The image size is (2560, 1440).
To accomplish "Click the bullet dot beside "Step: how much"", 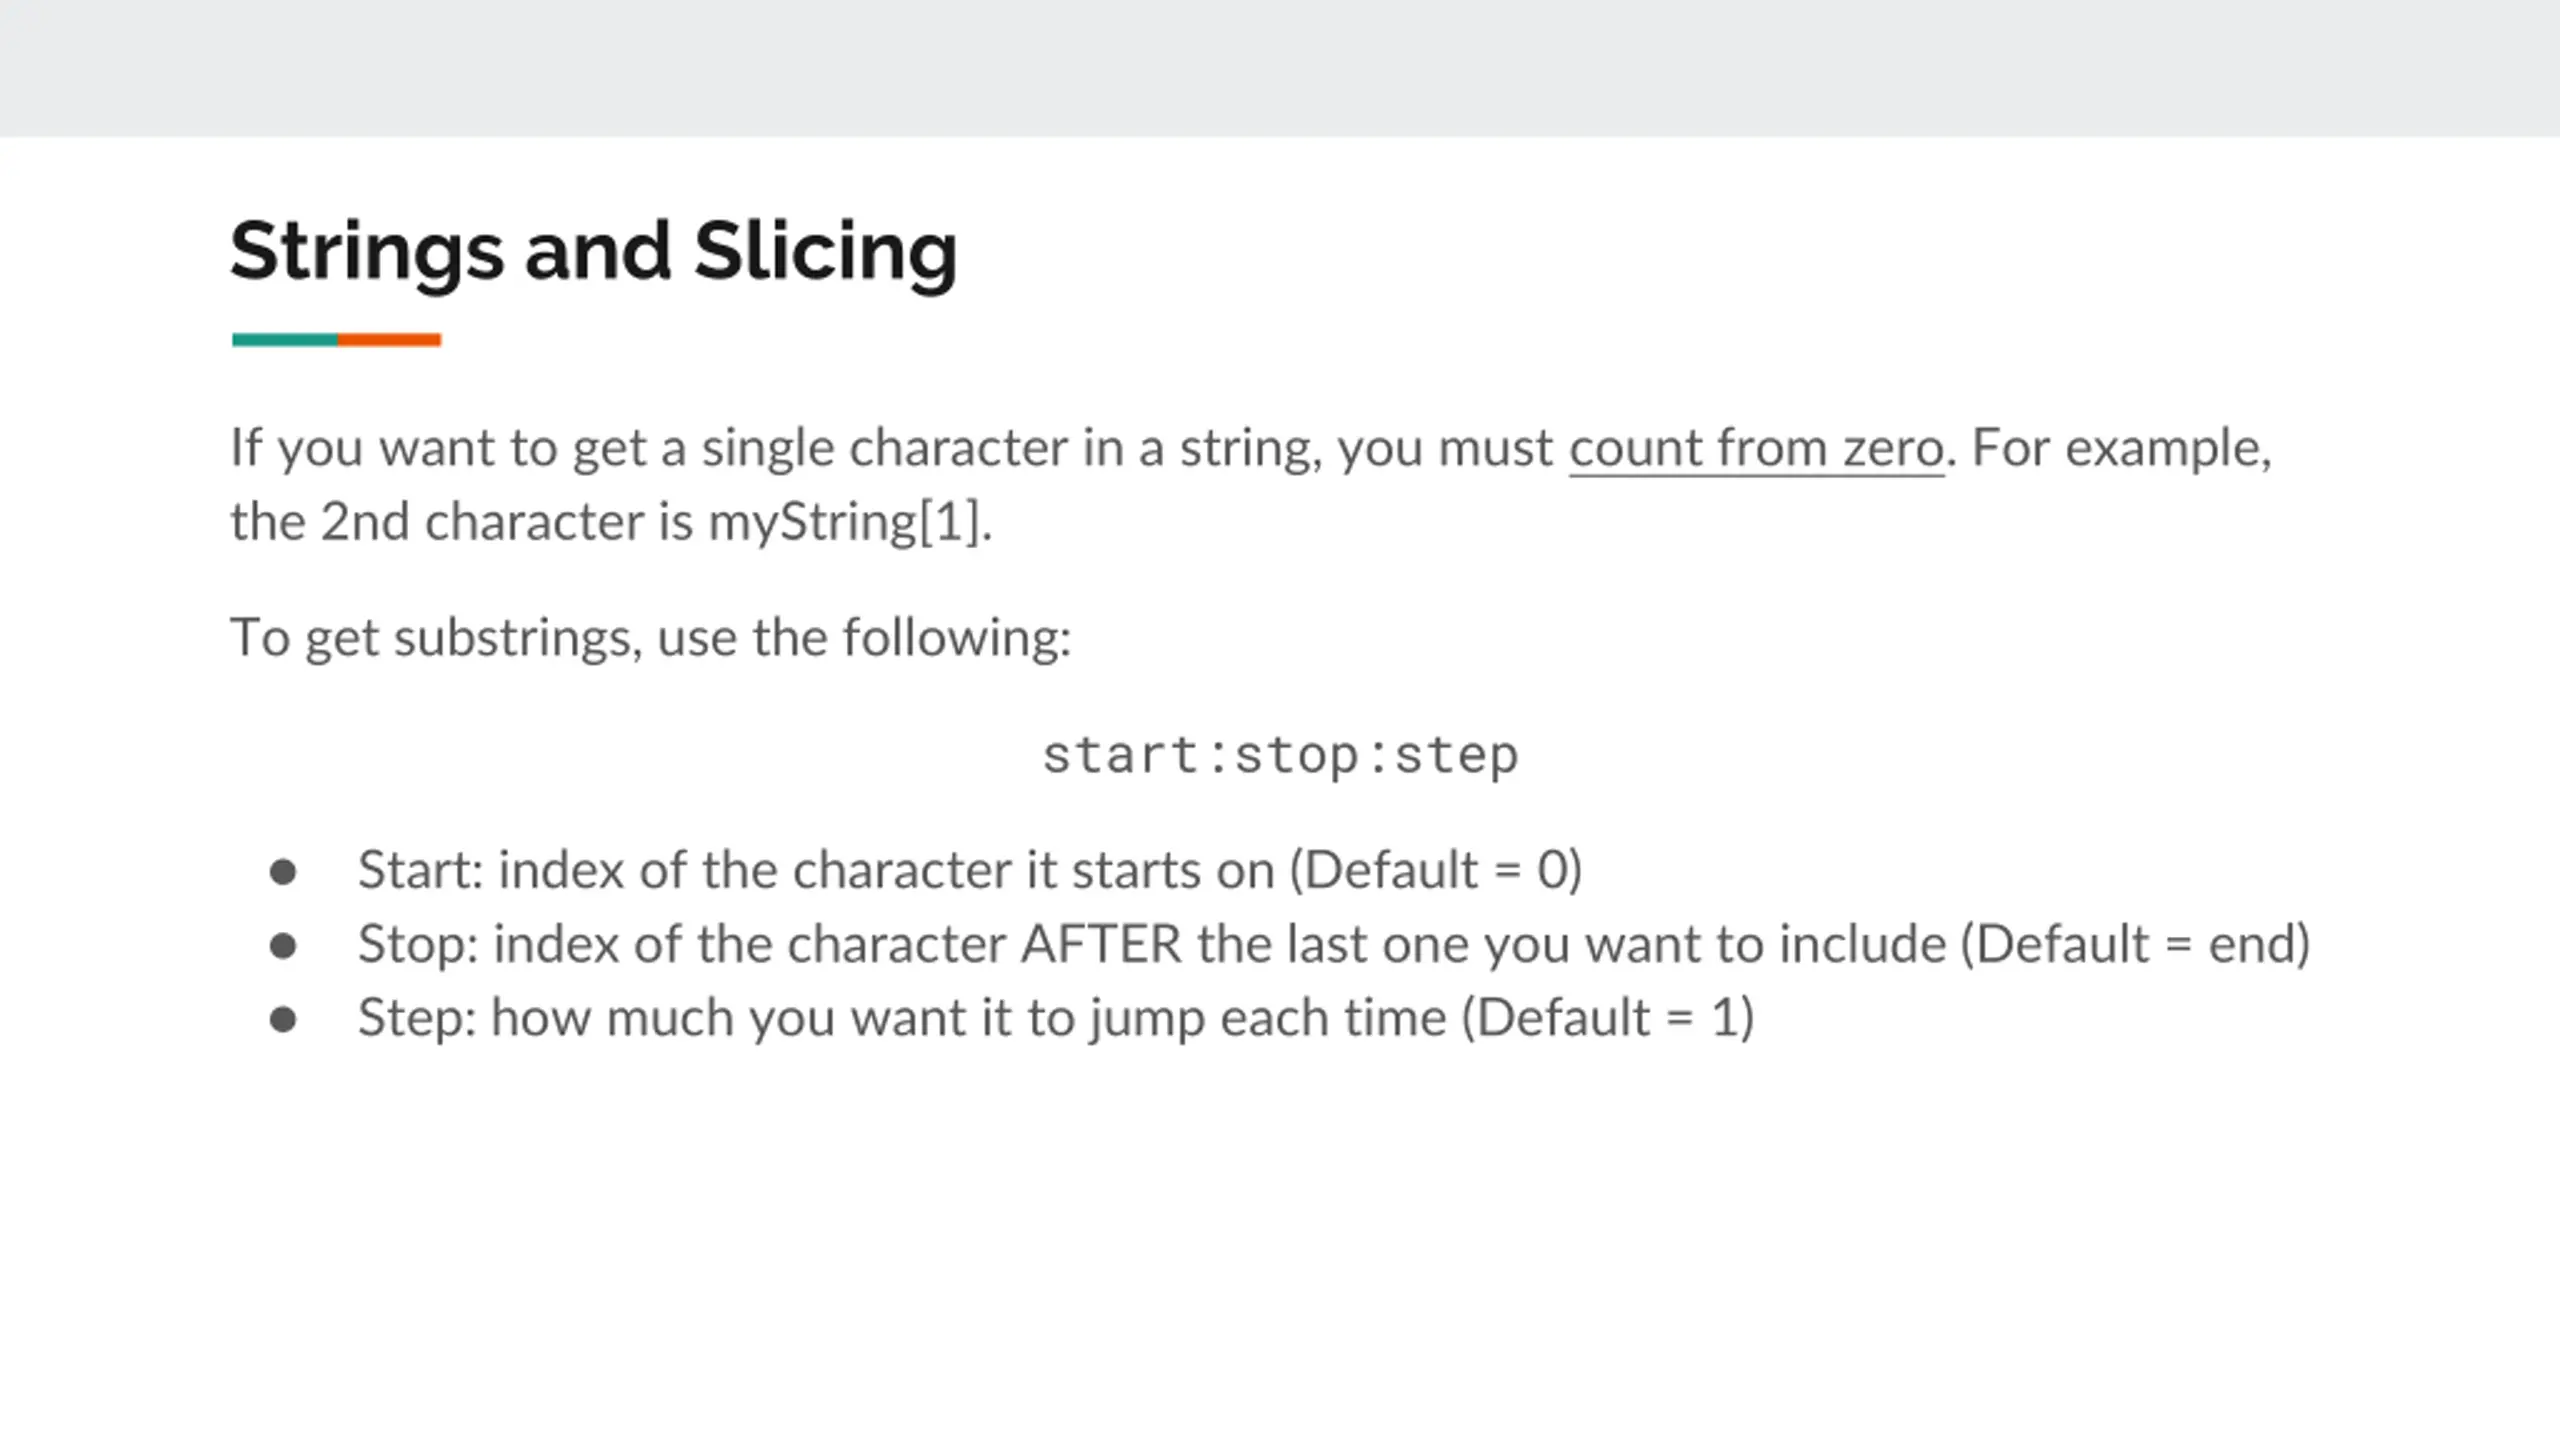I will pyautogui.click(x=283, y=1019).
